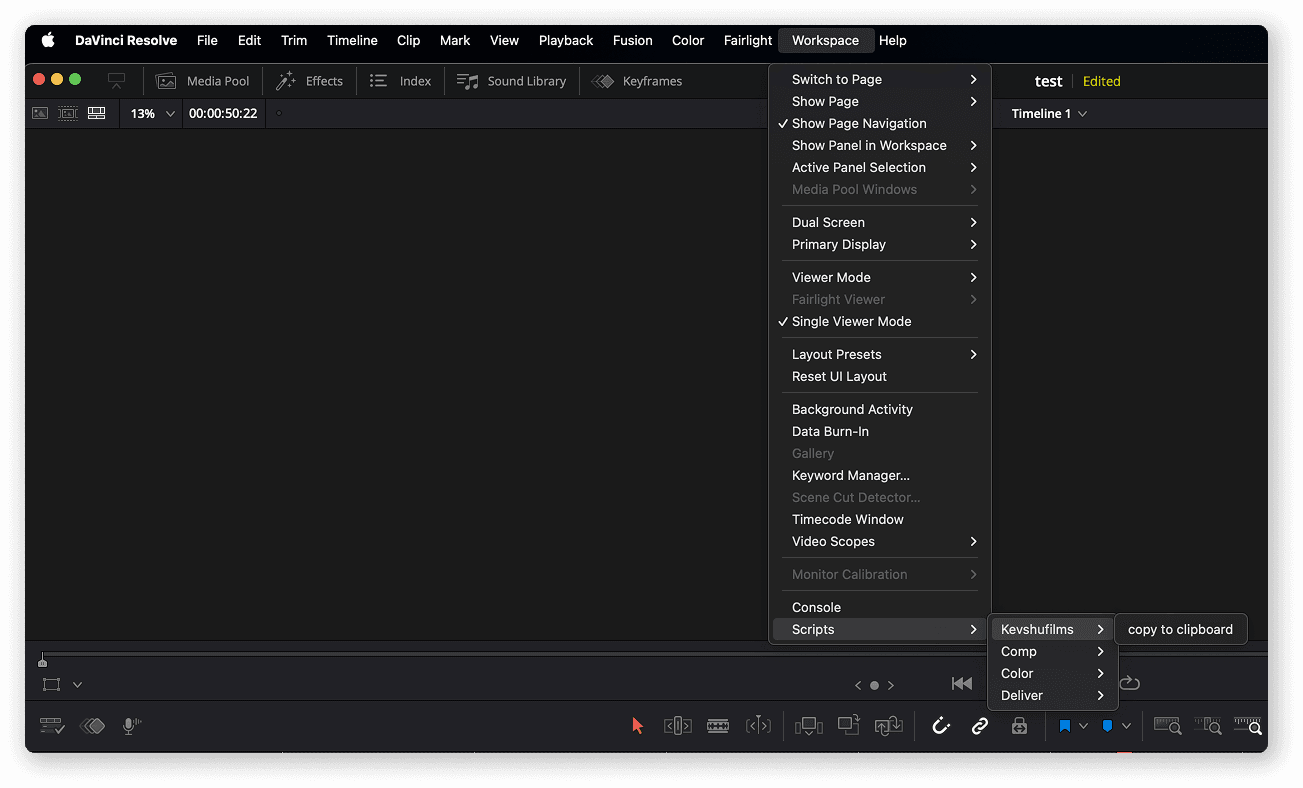Expand the Primary Display submenu

(x=880, y=244)
